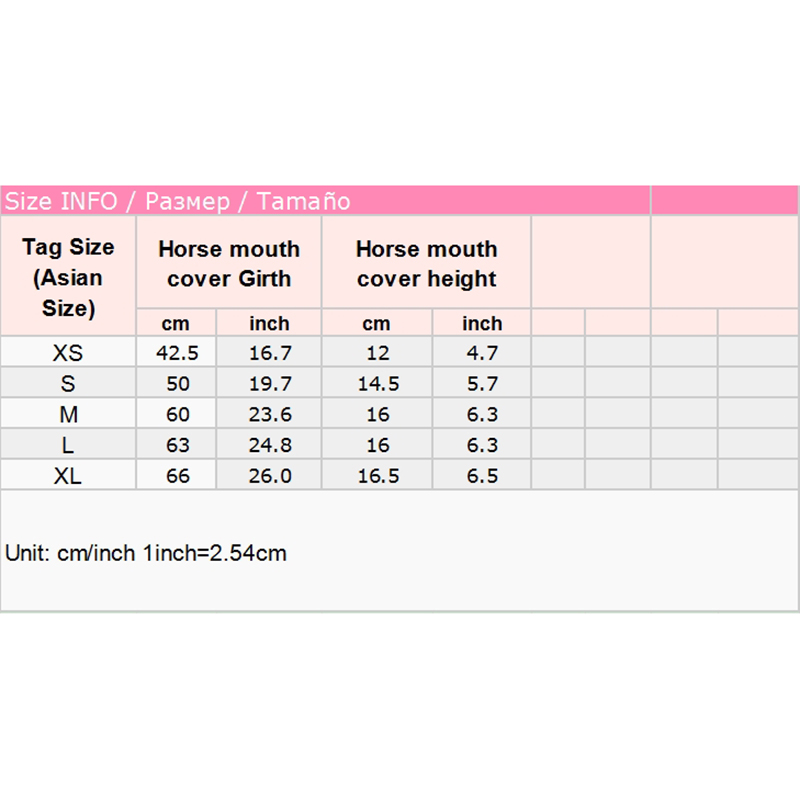Image resolution: width=800 pixels, height=800 pixels.
Task: Click the 4.7 inch height cell
Action: pos(482,353)
